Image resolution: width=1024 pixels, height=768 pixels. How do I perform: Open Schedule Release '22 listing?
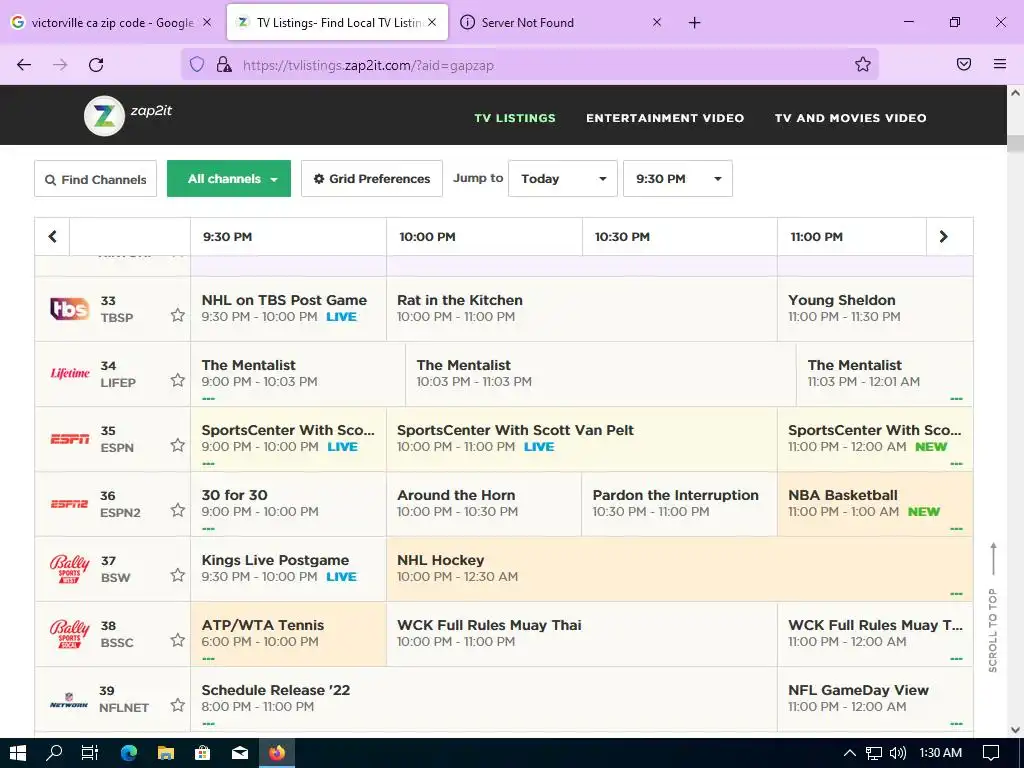coord(483,698)
